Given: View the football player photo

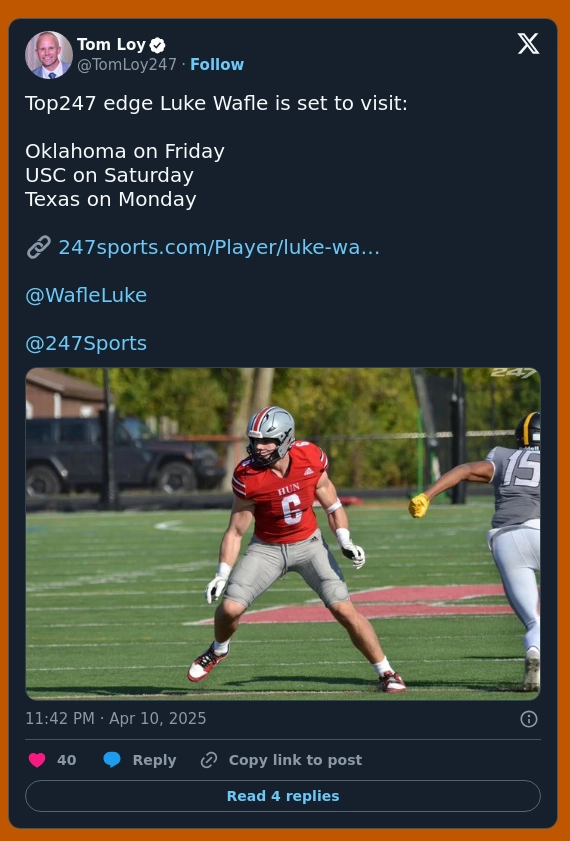Looking at the screenshot, I should coord(283,534).
